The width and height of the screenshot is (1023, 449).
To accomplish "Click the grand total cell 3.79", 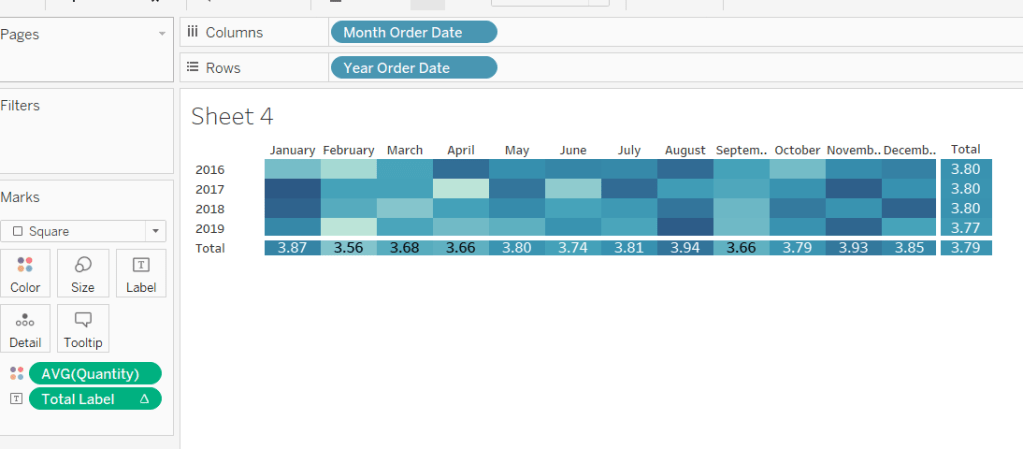I will [966, 248].
